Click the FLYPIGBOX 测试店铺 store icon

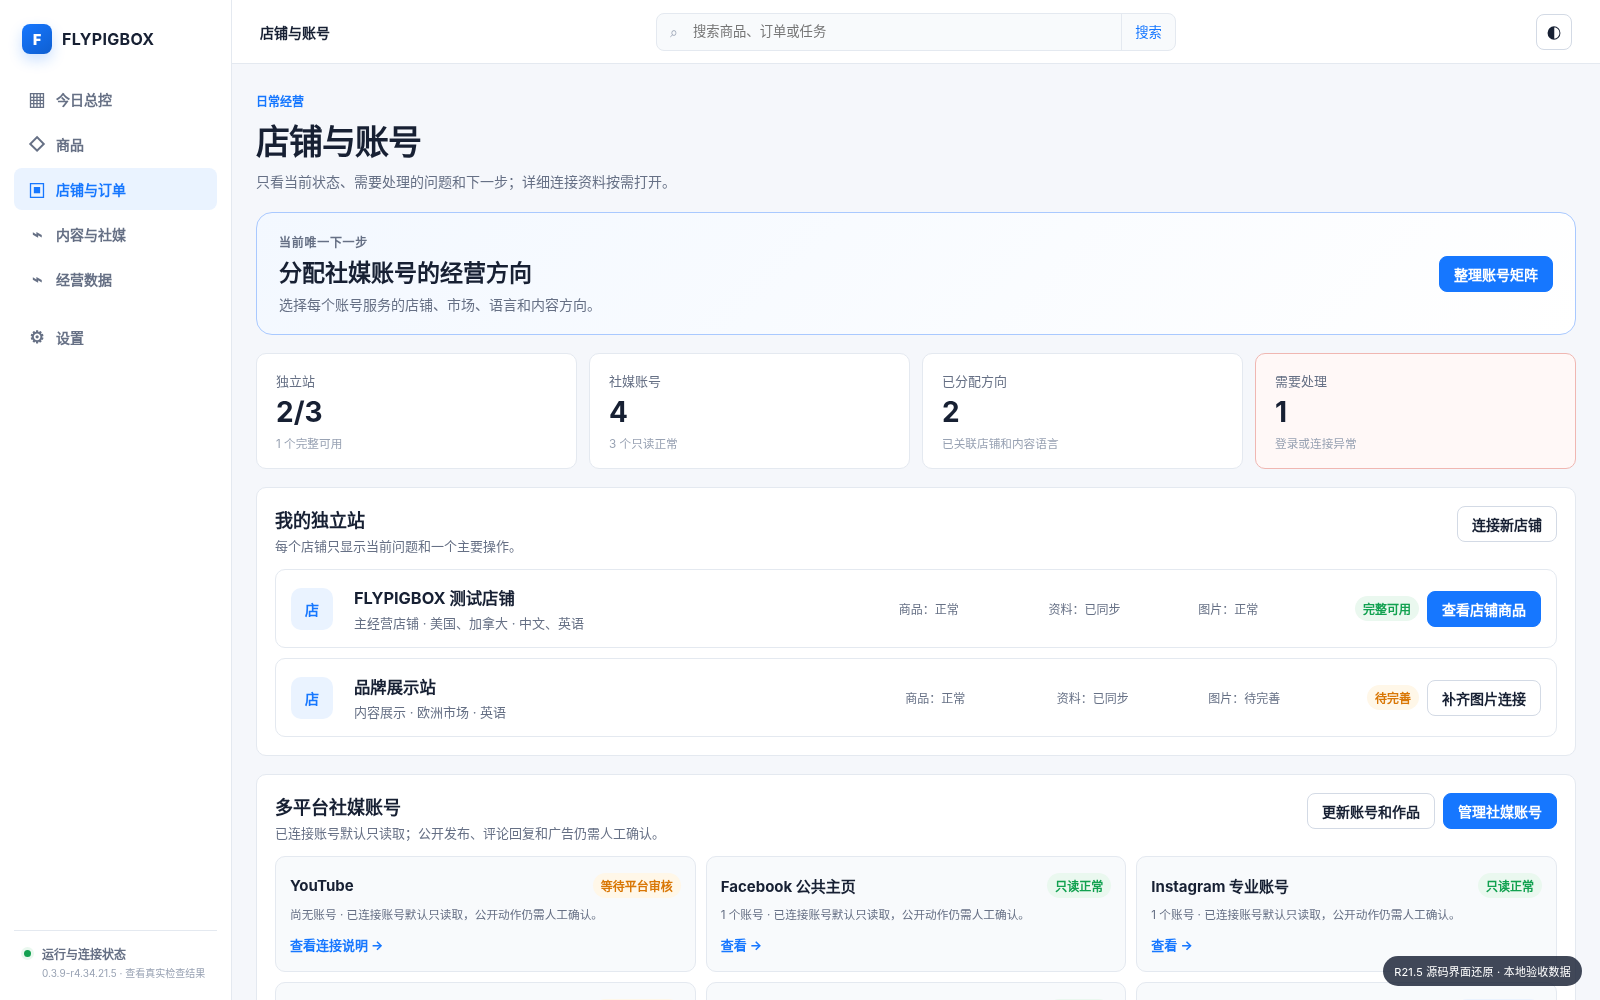click(x=312, y=609)
